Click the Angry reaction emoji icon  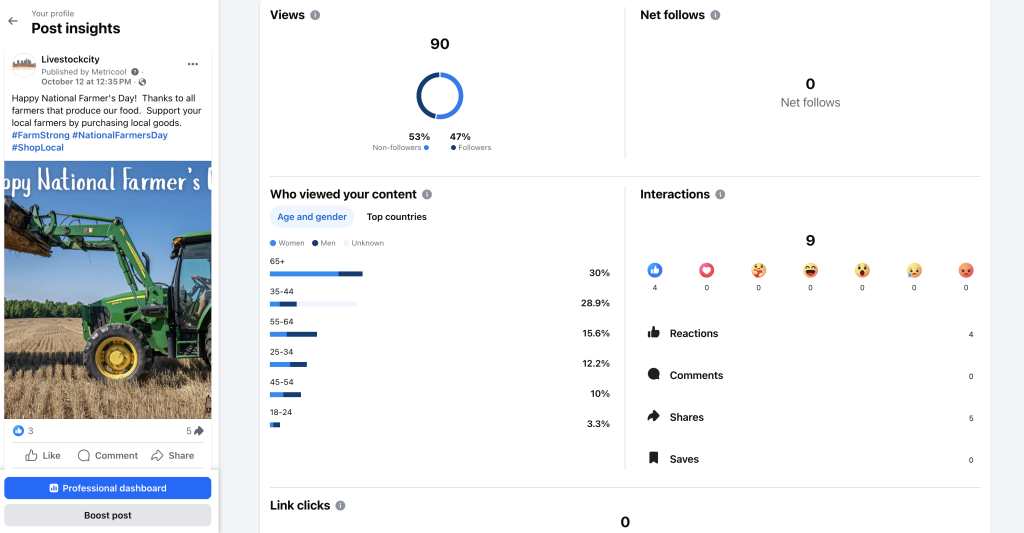coord(966,270)
